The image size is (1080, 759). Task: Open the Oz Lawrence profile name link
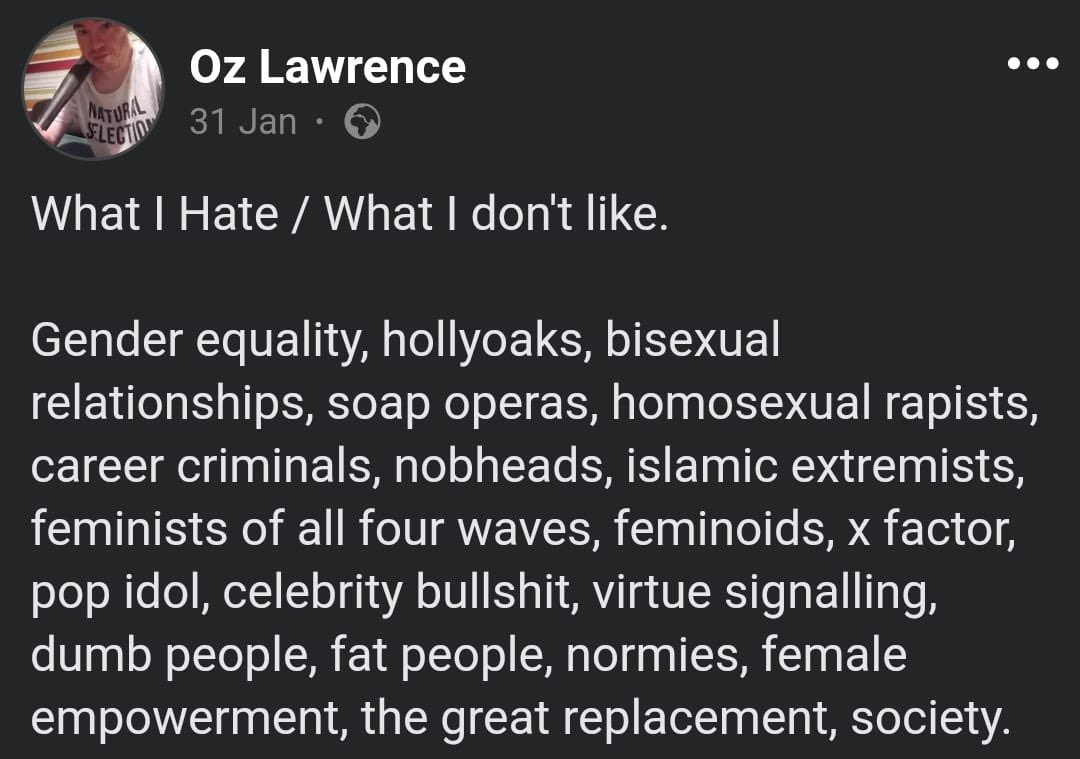click(328, 67)
